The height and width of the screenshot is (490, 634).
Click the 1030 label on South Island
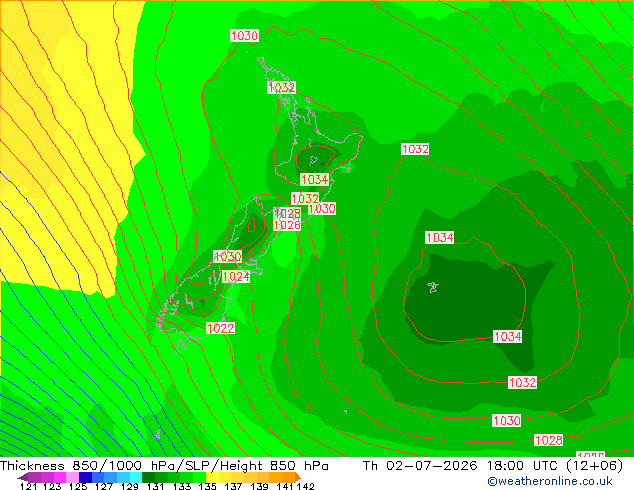[228, 256]
